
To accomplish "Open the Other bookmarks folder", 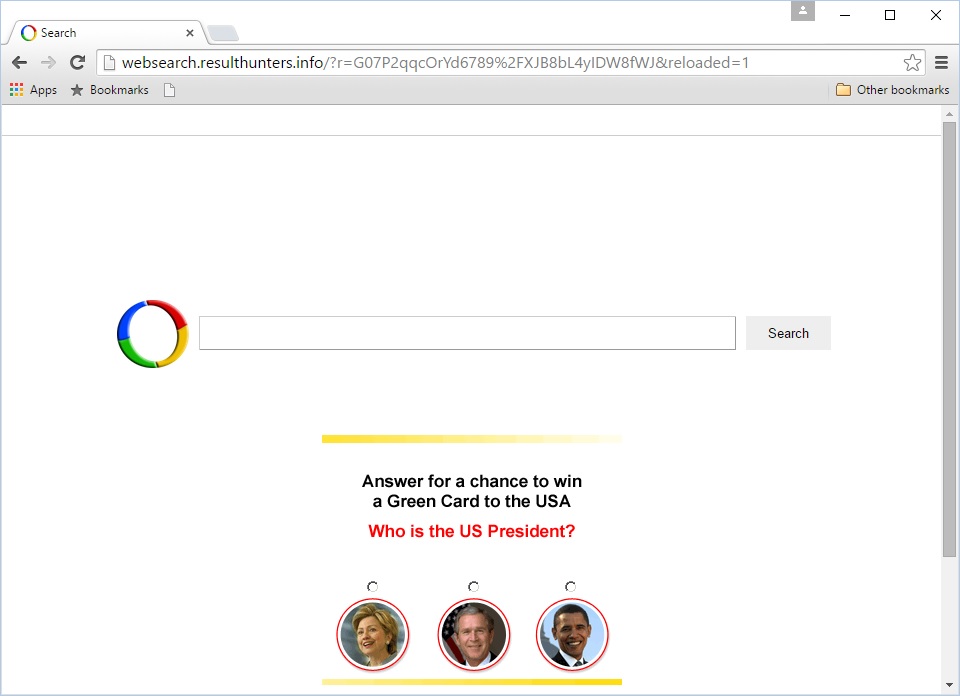I will pos(893,90).
